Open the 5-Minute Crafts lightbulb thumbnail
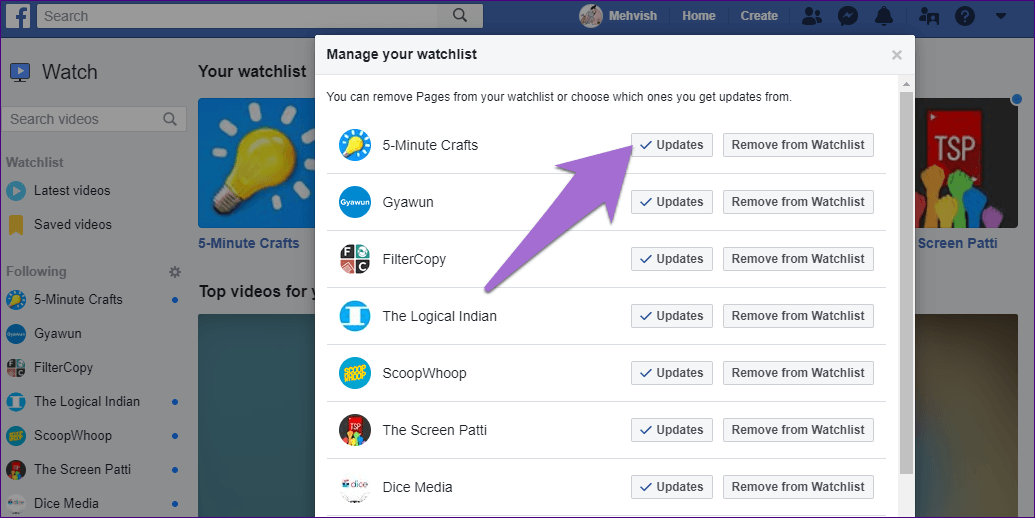1035x518 pixels. 257,163
